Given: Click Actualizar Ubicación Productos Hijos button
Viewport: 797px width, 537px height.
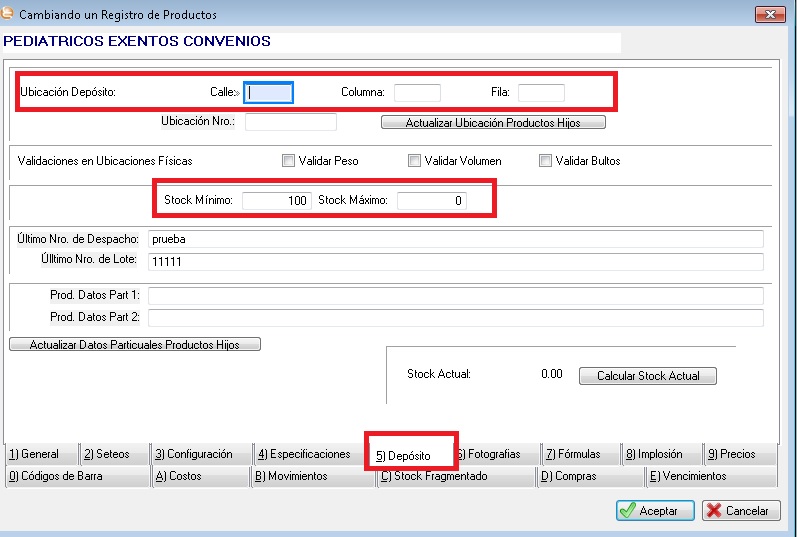Looking at the screenshot, I should click(x=493, y=123).
